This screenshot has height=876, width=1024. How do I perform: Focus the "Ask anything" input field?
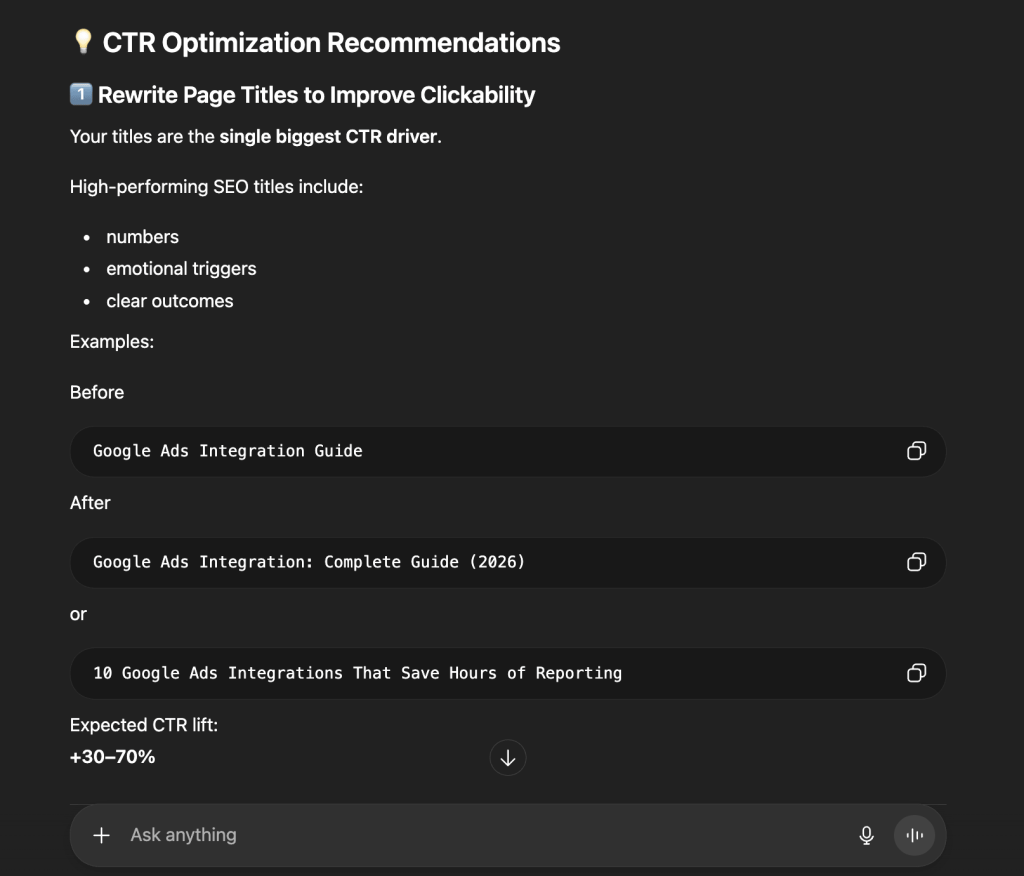pos(400,835)
